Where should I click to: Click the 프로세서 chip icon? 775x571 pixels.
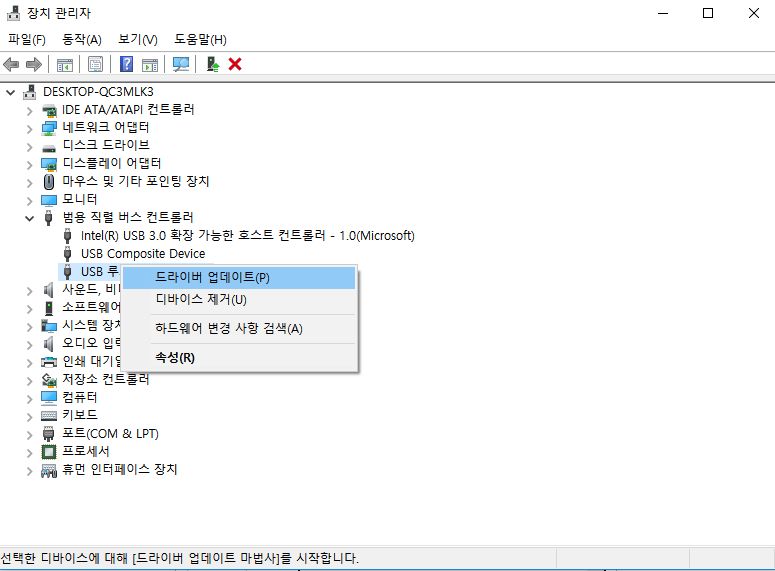click(x=49, y=451)
